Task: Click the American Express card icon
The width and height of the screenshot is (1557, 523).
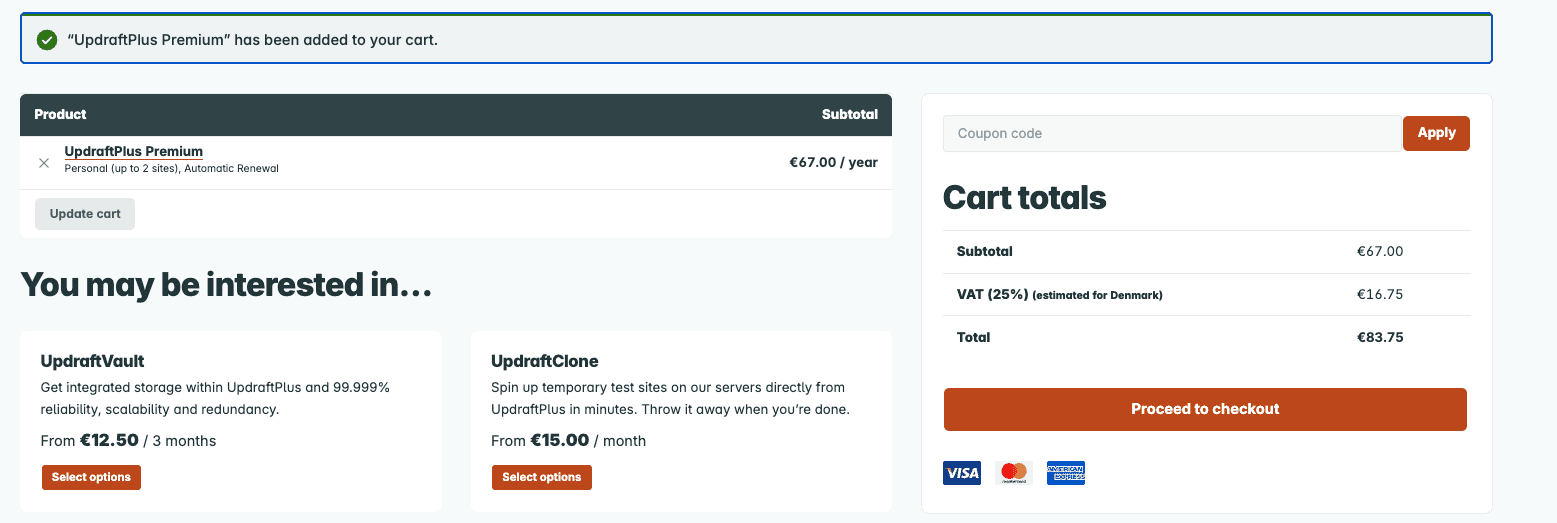Action: 1066,473
